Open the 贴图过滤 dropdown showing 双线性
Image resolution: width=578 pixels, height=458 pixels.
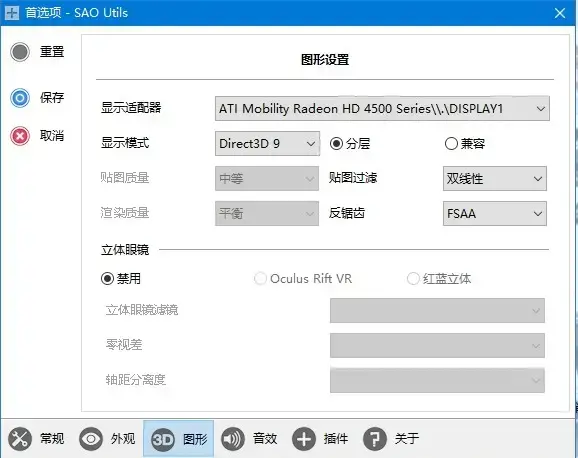(x=495, y=178)
